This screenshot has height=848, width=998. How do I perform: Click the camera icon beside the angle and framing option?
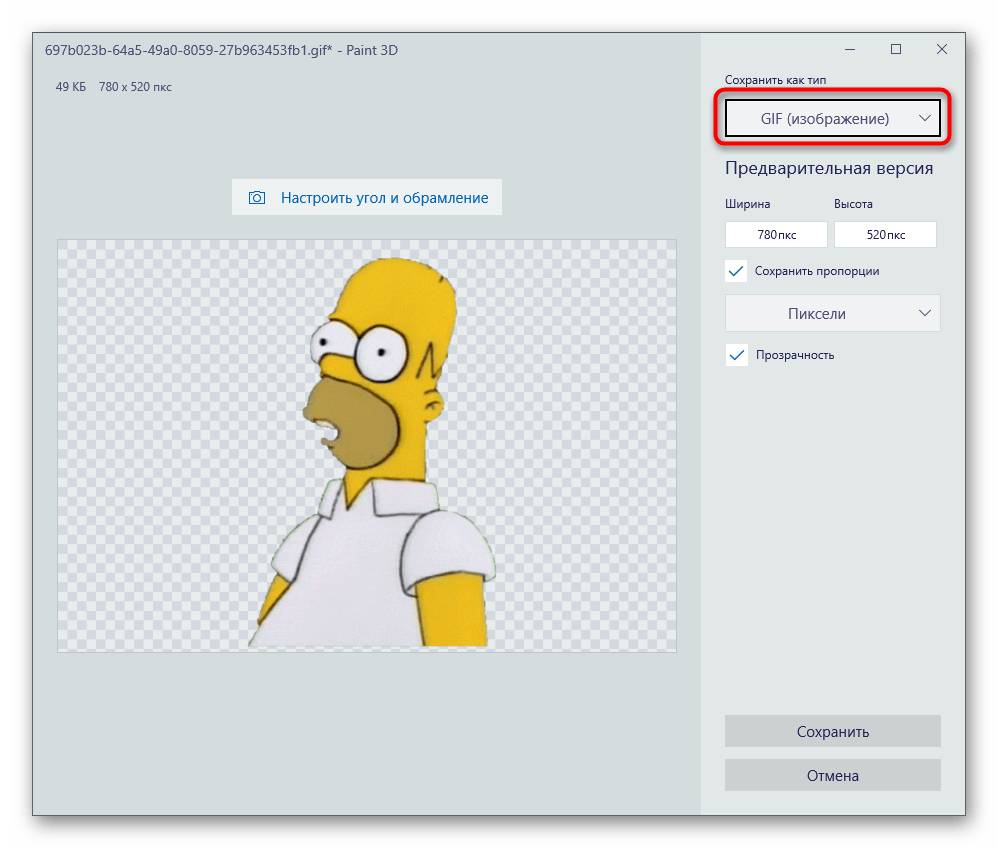[257, 198]
